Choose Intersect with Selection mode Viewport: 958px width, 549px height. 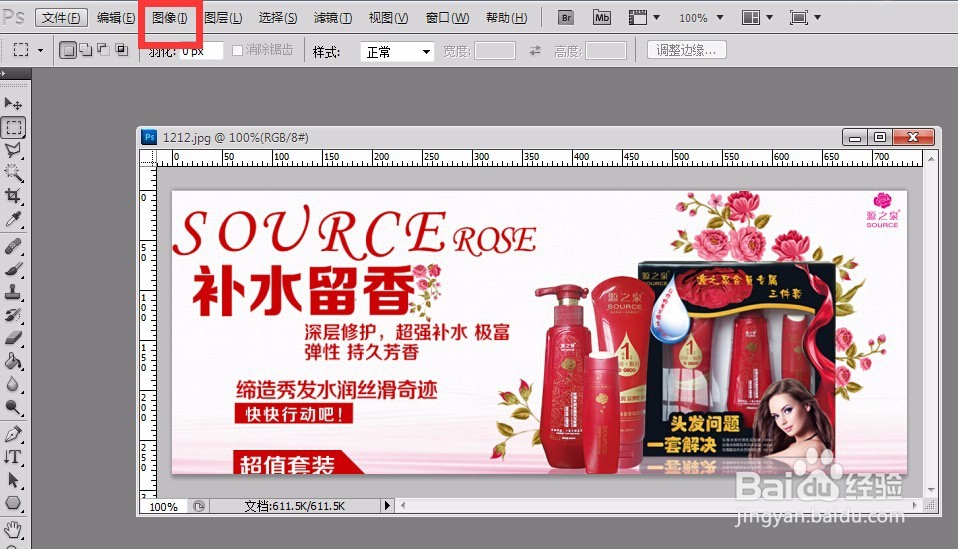(x=122, y=50)
